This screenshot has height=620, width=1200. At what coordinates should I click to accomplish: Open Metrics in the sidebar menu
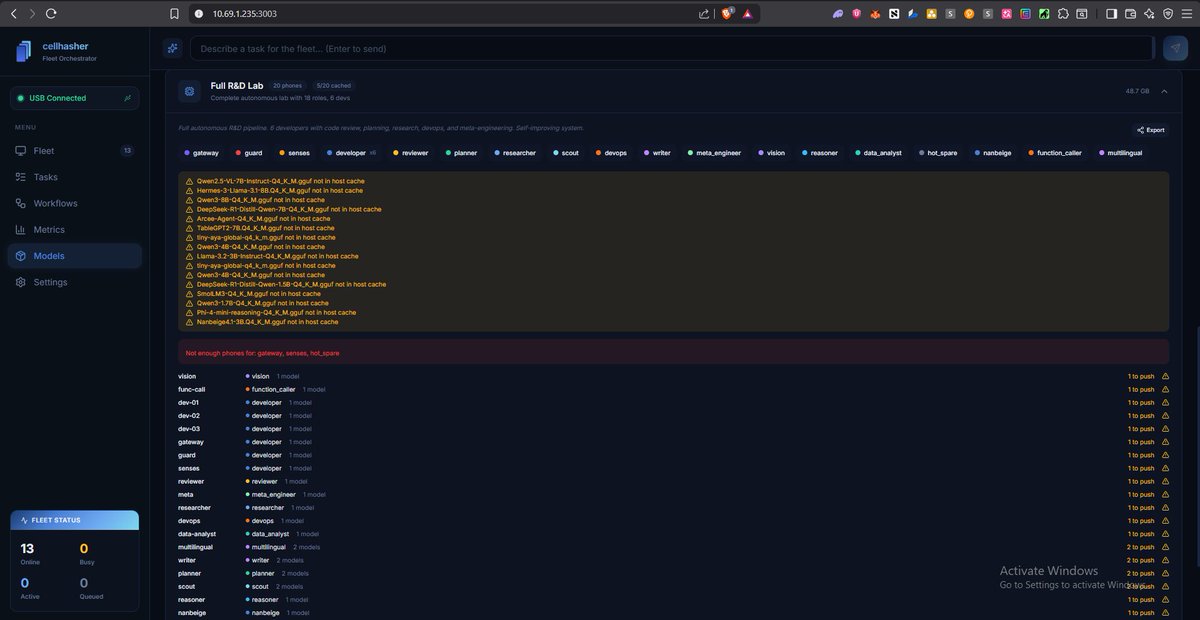(x=75, y=230)
